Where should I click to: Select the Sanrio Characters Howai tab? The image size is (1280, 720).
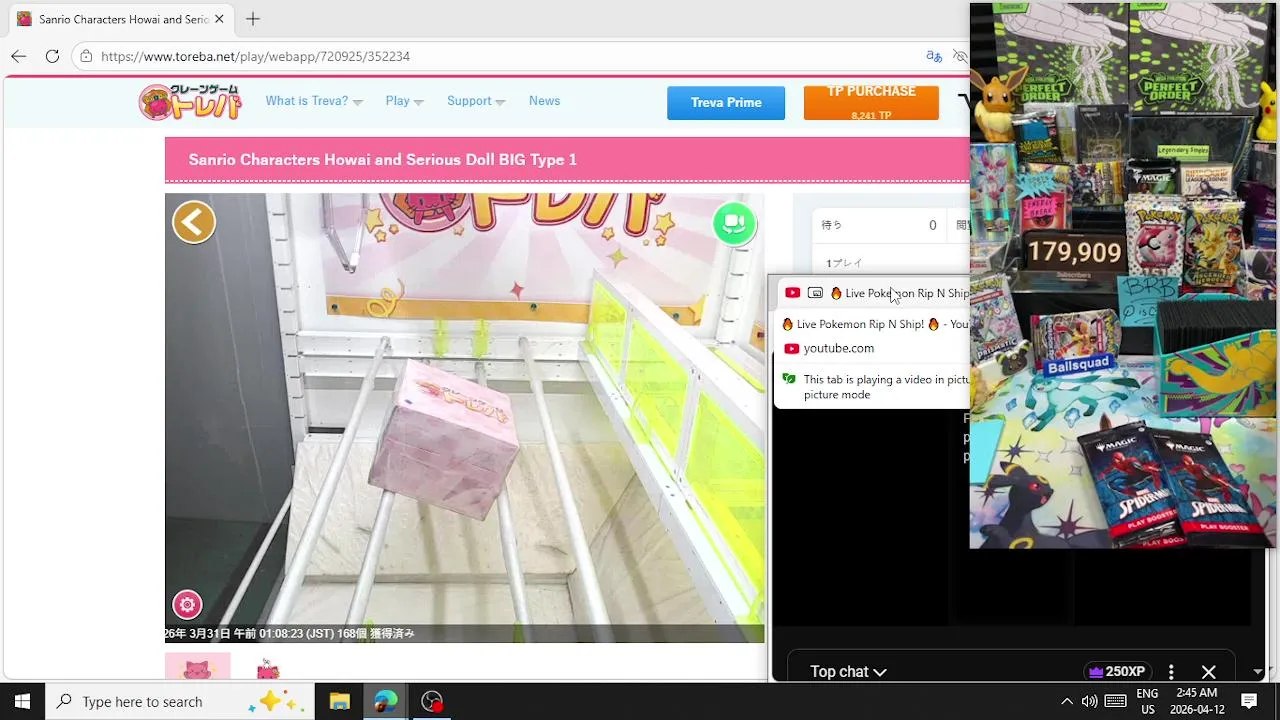(122, 19)
